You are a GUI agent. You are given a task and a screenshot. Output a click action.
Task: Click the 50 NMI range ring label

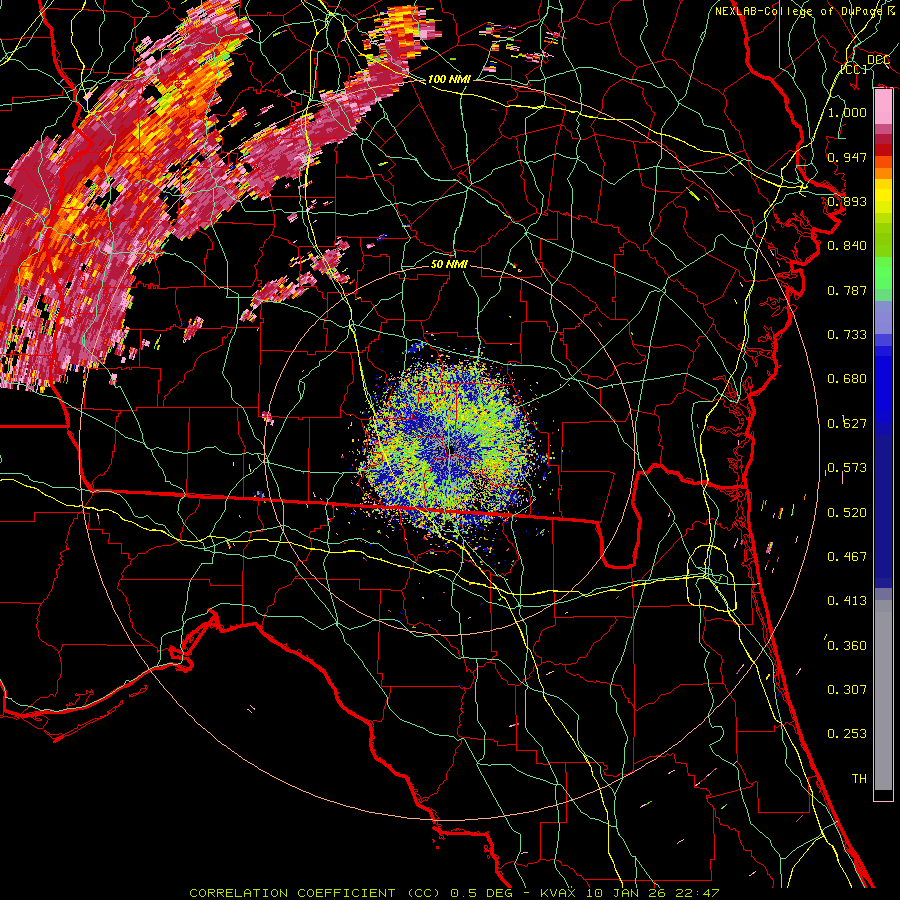coord(449,264)
